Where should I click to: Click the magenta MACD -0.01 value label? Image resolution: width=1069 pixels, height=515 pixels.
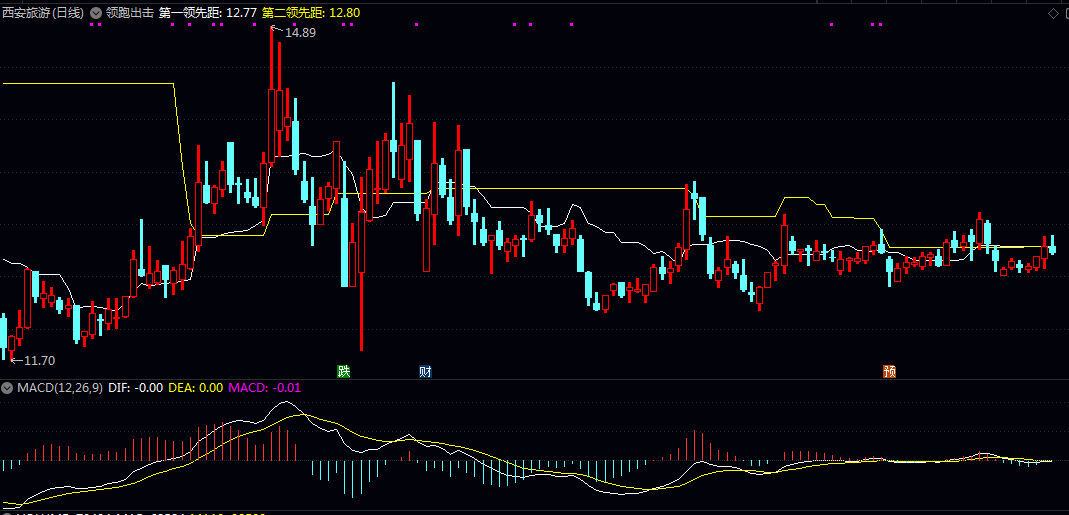coord(265,387)
